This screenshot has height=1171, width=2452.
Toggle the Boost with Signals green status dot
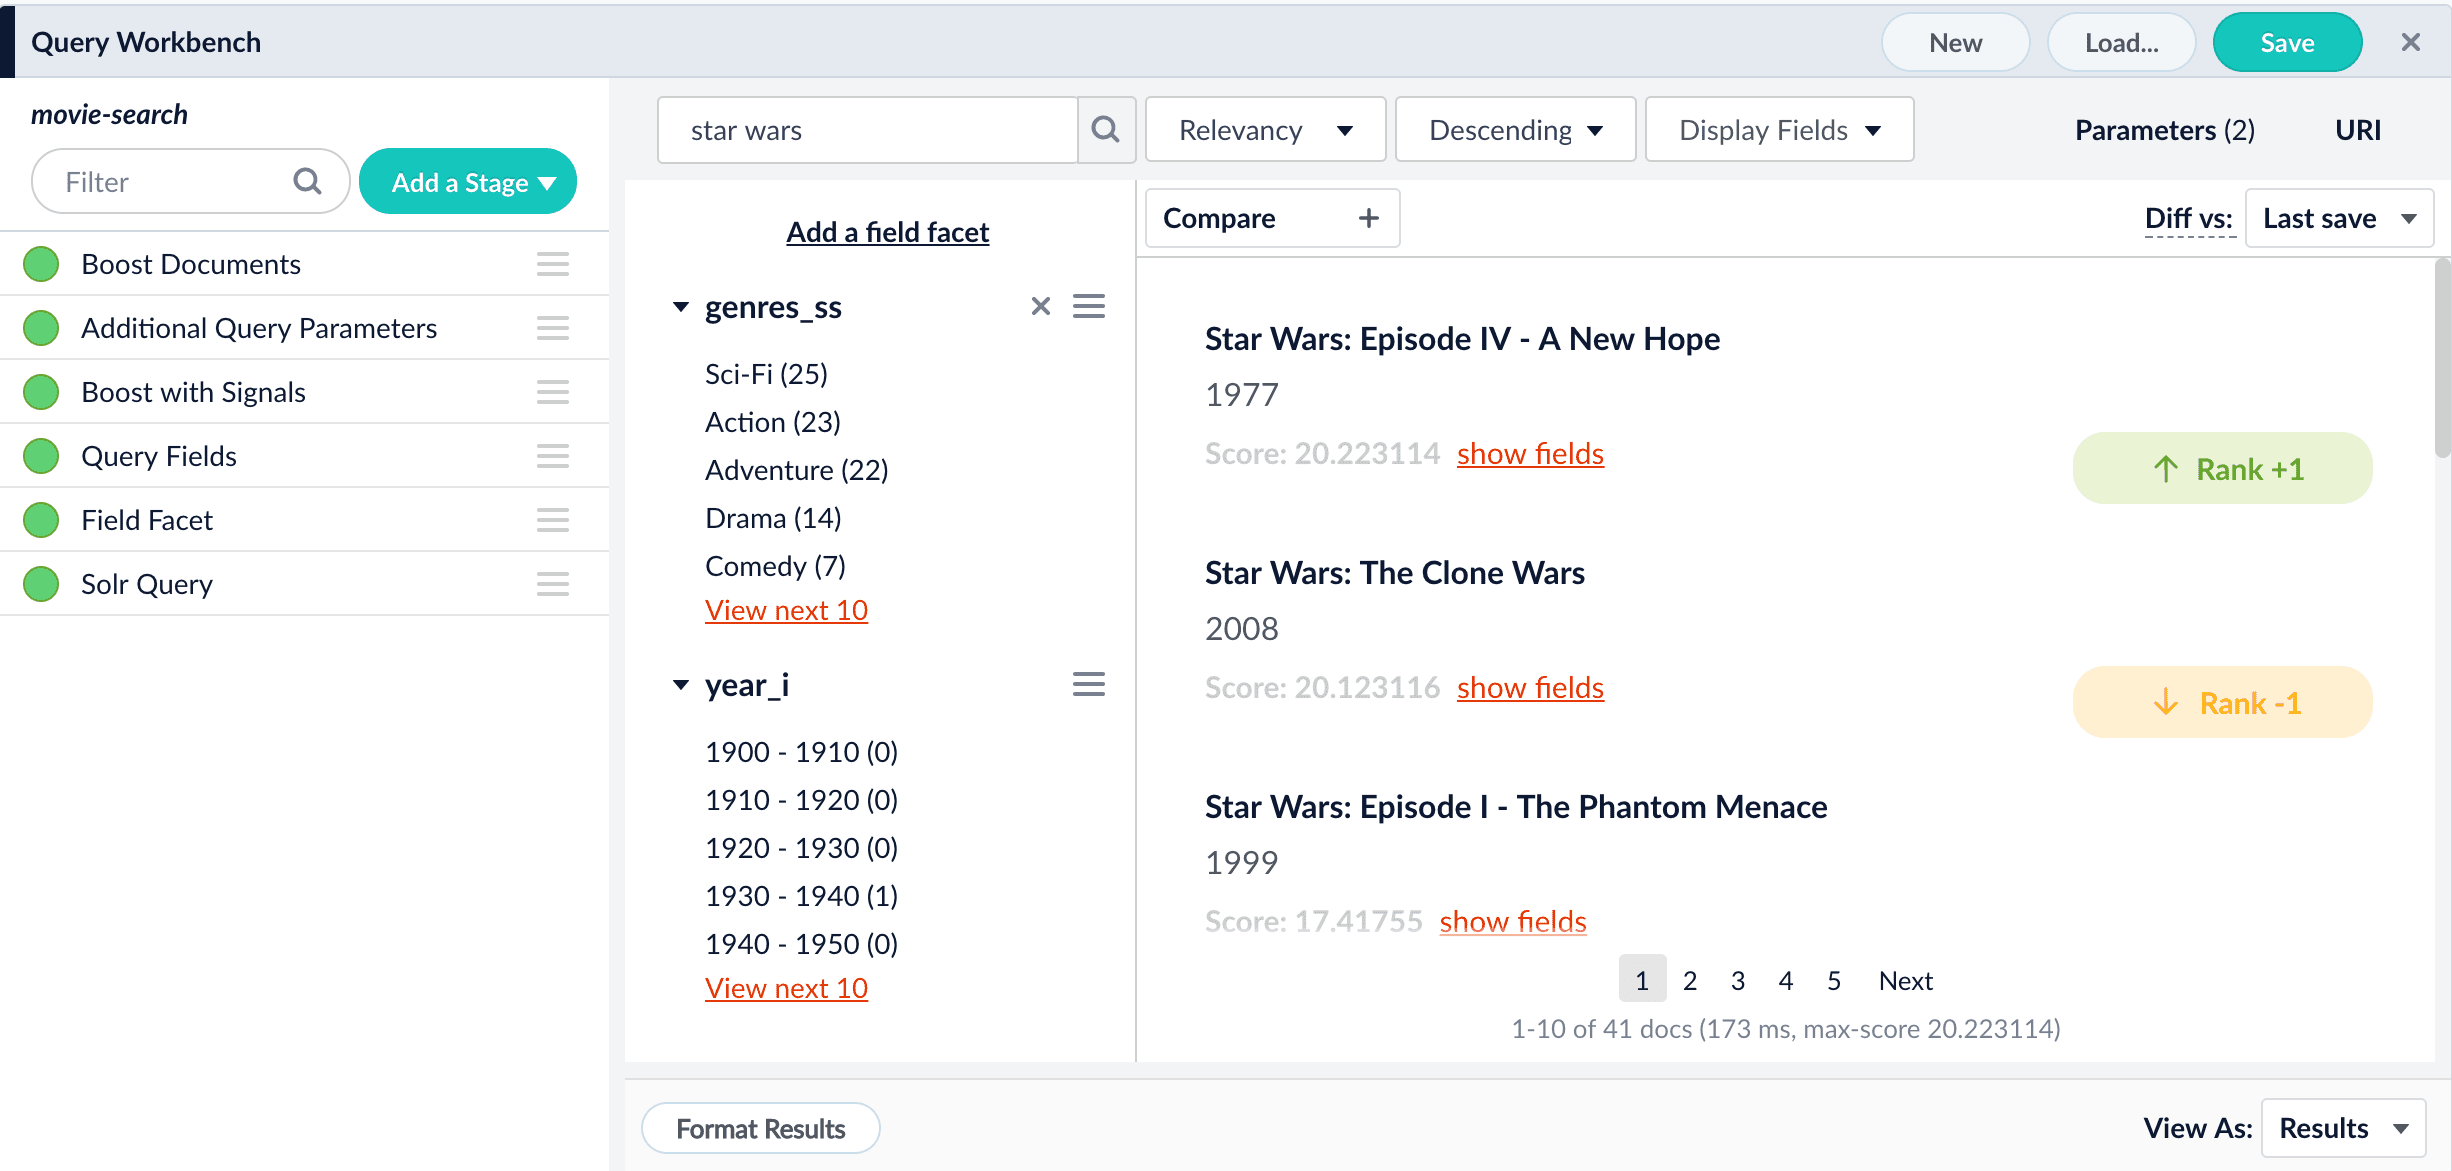tap(41, 392)
